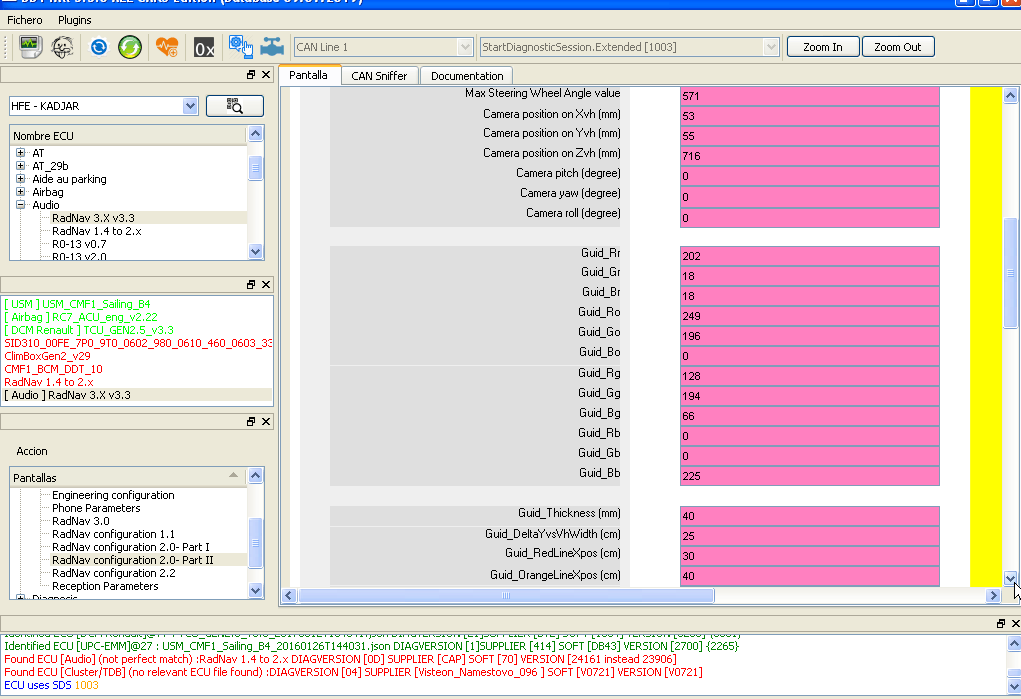Screen dimensions: 1021x699
Task: Click the monitor waveform toolbar icon
Action: click(x=30, y=47)
